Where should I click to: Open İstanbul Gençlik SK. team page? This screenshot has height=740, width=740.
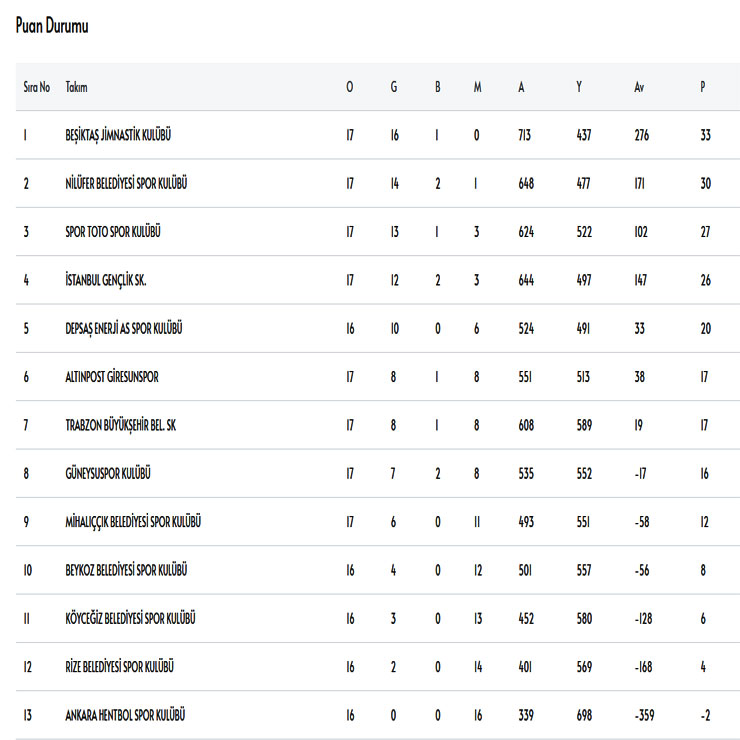[x=106, y=280]
